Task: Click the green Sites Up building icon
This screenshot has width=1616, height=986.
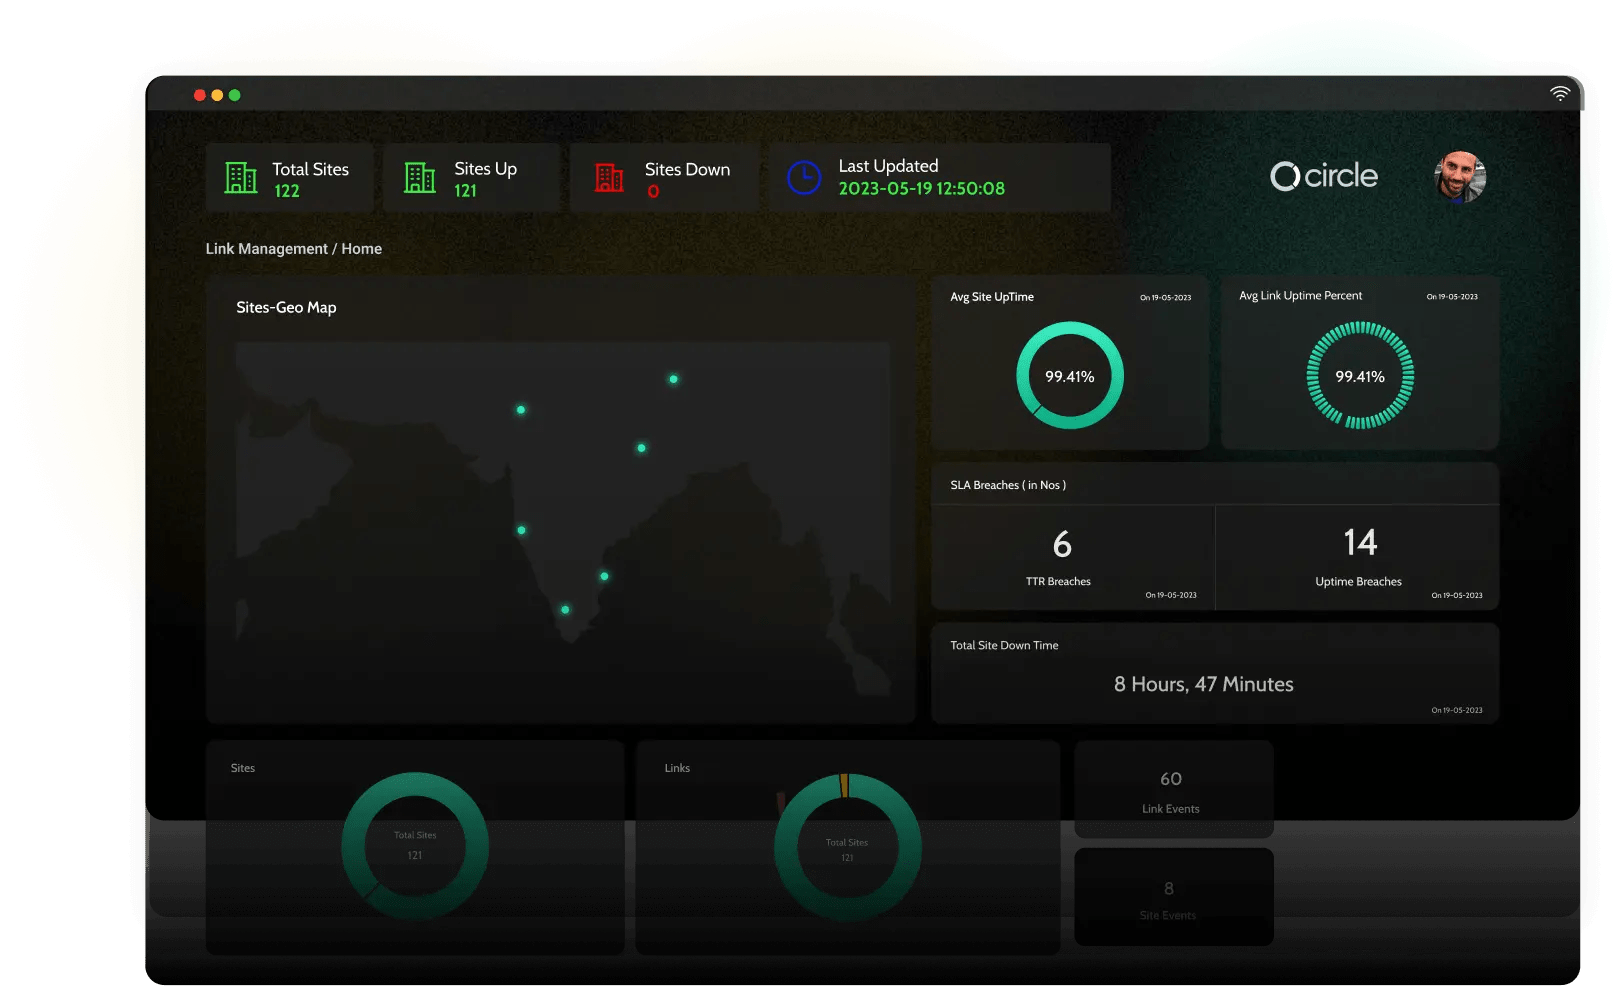Action: point(420,178)
